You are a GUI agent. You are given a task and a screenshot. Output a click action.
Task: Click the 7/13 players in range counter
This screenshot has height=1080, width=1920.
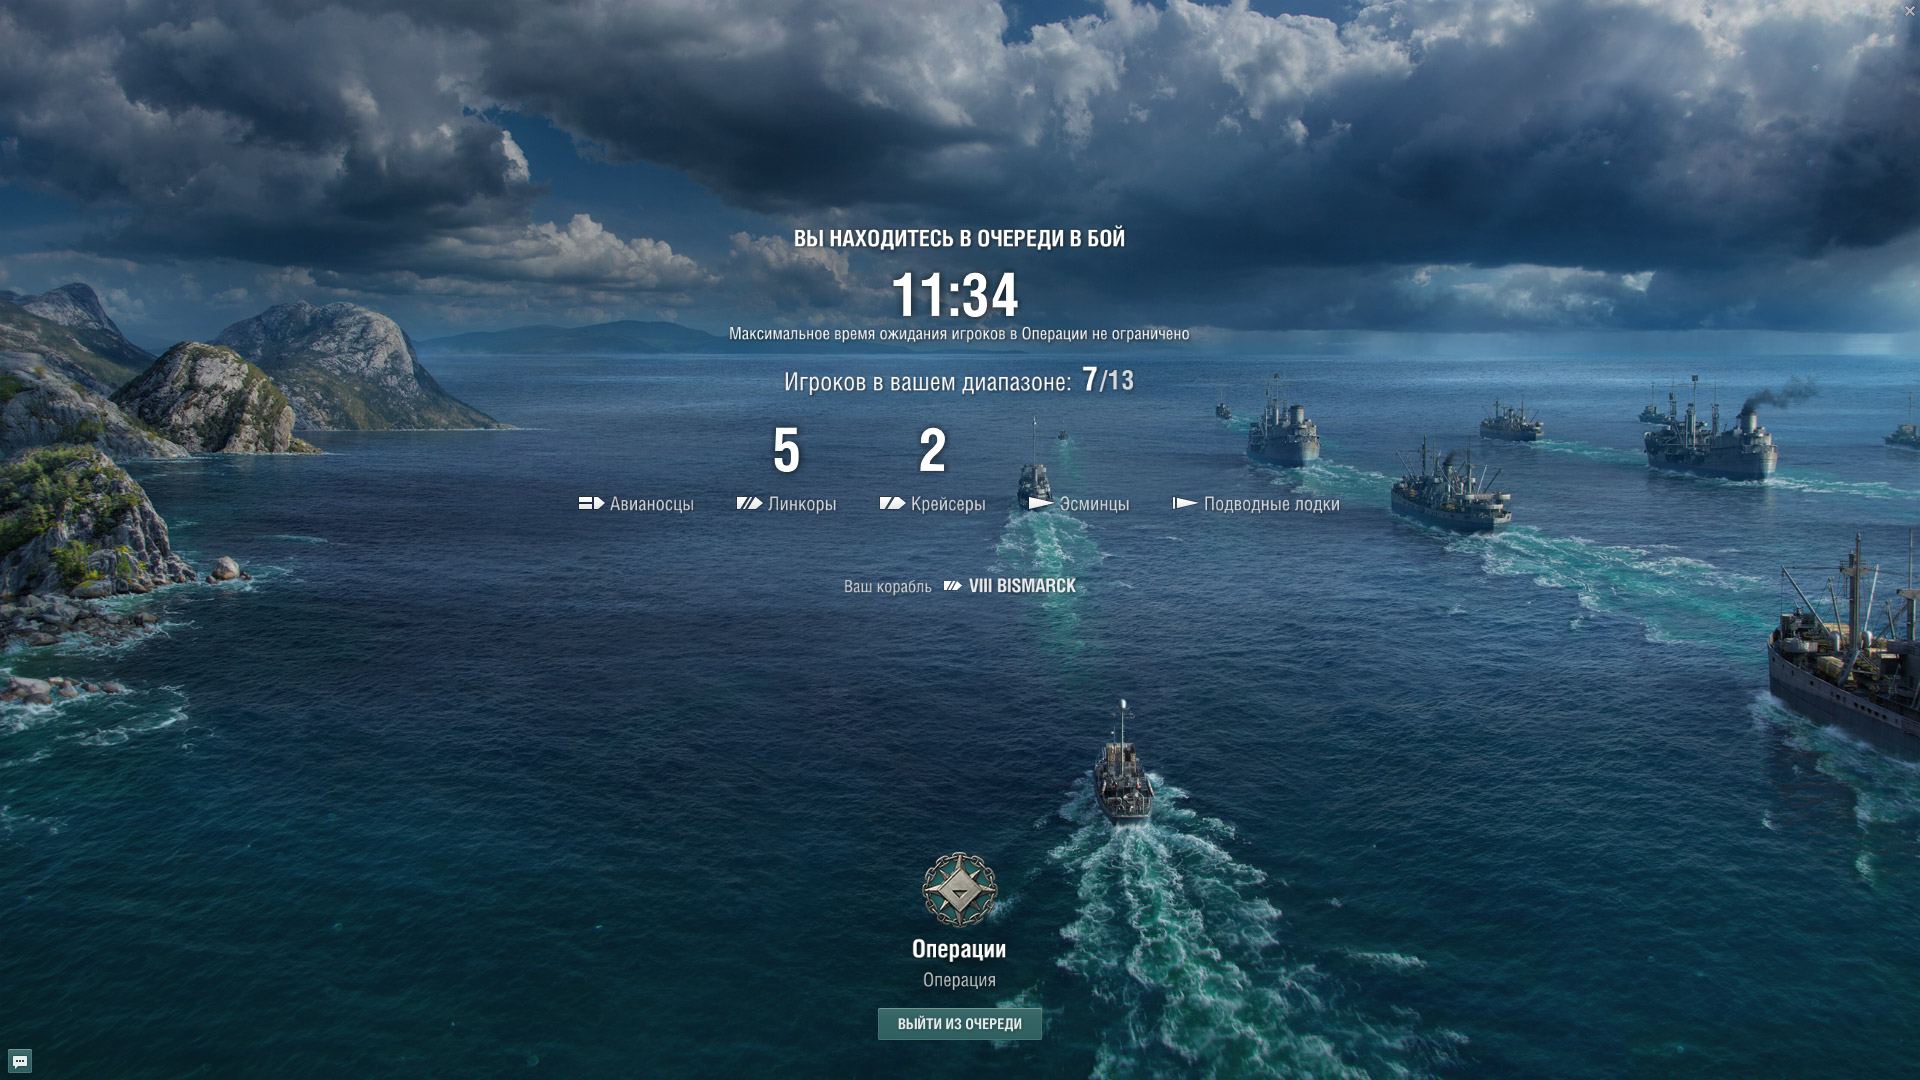click(1108, 380)
